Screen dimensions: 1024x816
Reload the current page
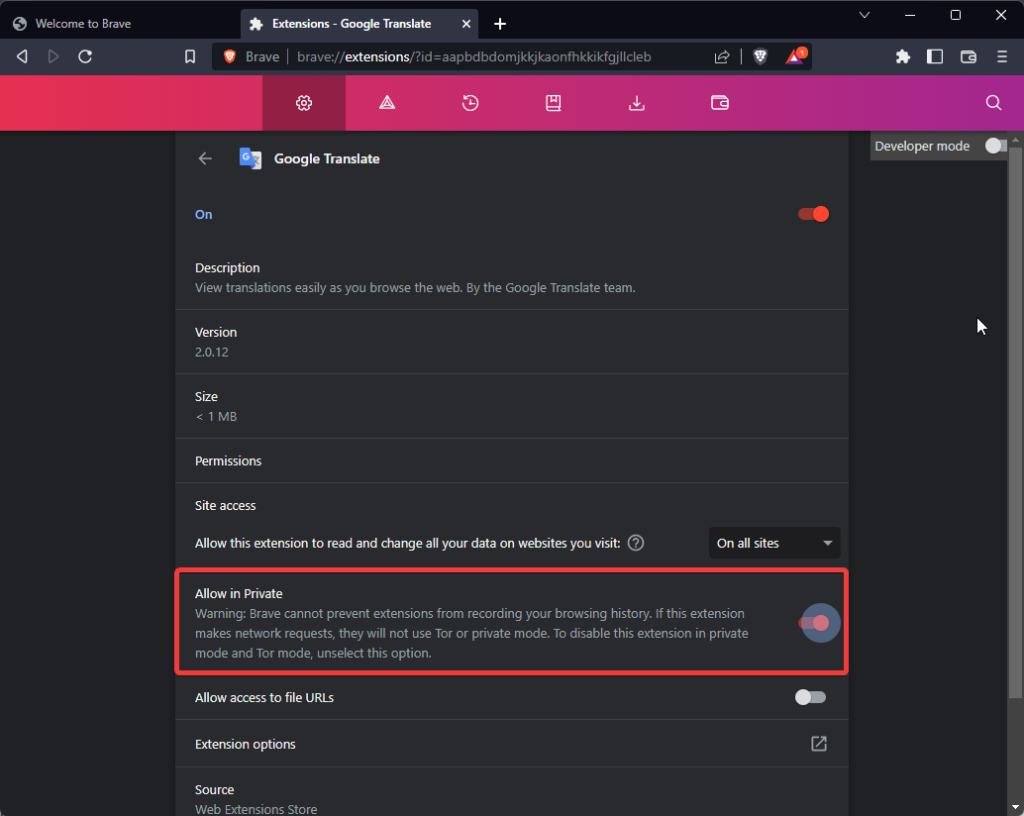tap(85, 57)
